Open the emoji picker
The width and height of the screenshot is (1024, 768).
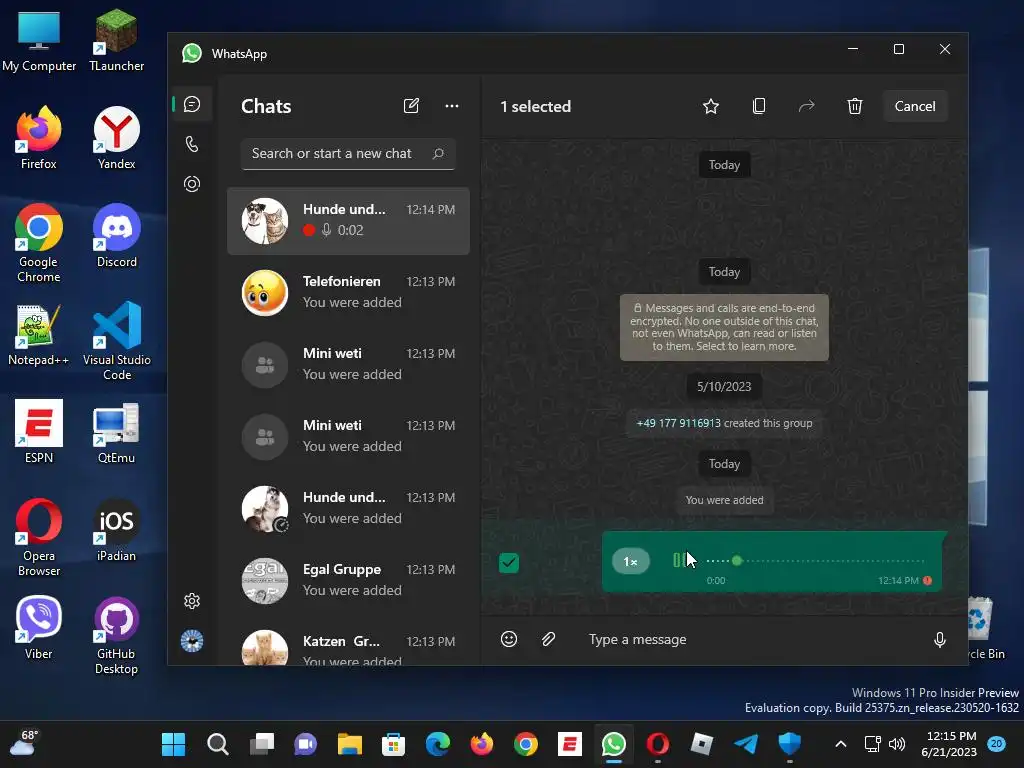(x=509, y=639)
